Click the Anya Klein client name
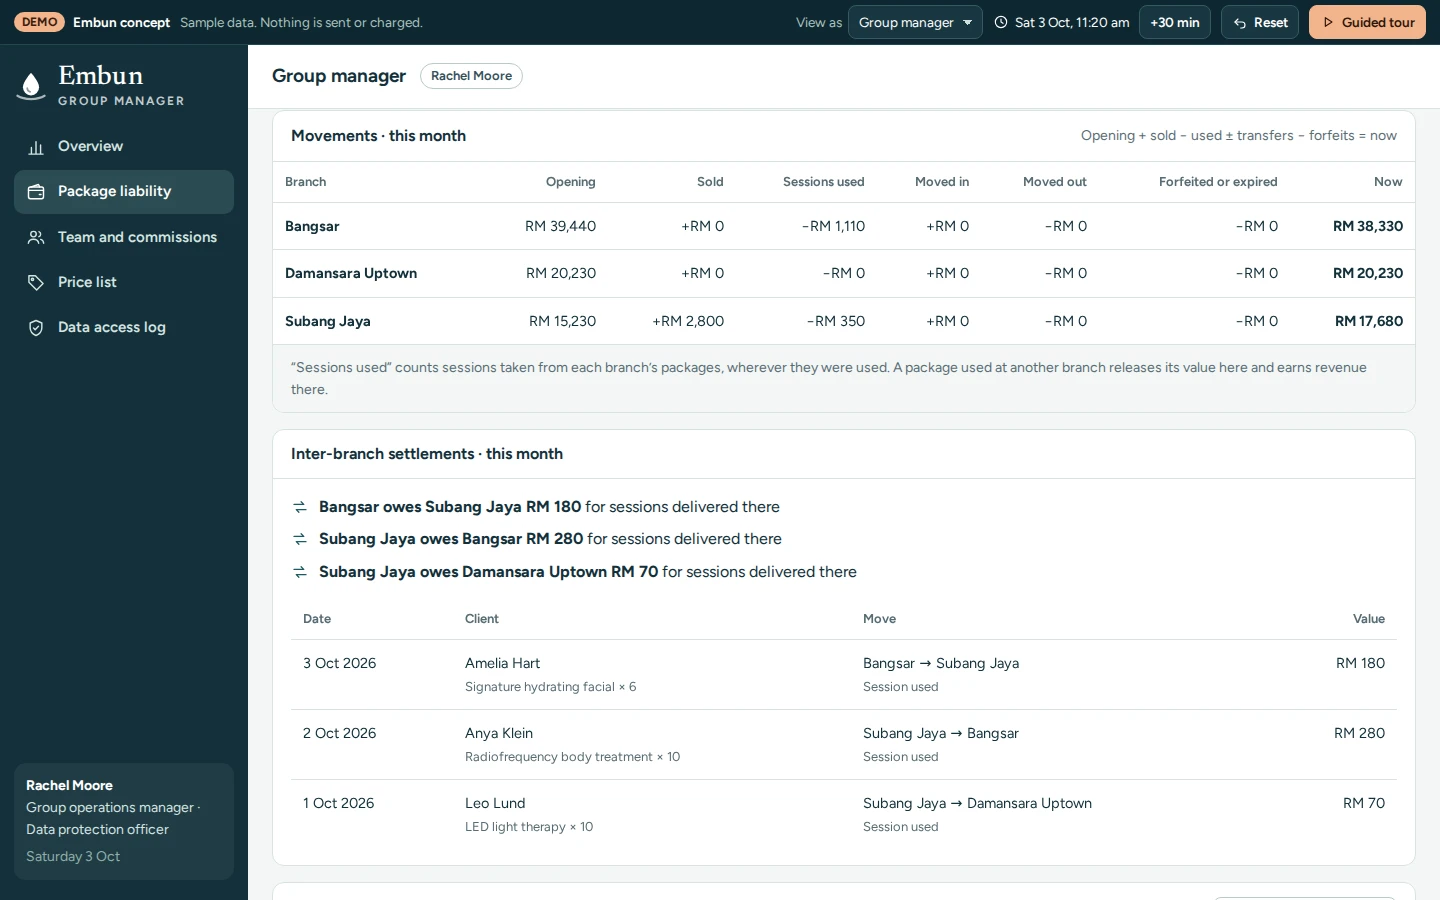This screenshot has width=1440, height=900. pyautogui.click(x=499, y=733)
